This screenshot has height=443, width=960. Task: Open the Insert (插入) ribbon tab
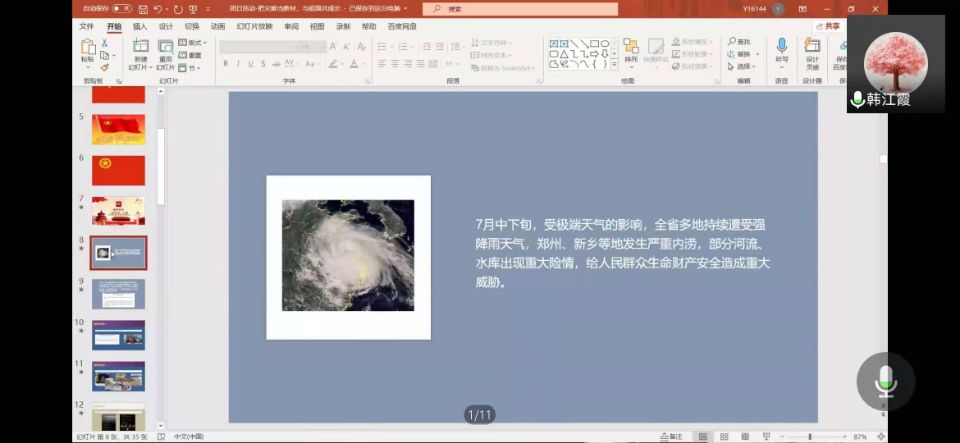[x=140, y=27]
